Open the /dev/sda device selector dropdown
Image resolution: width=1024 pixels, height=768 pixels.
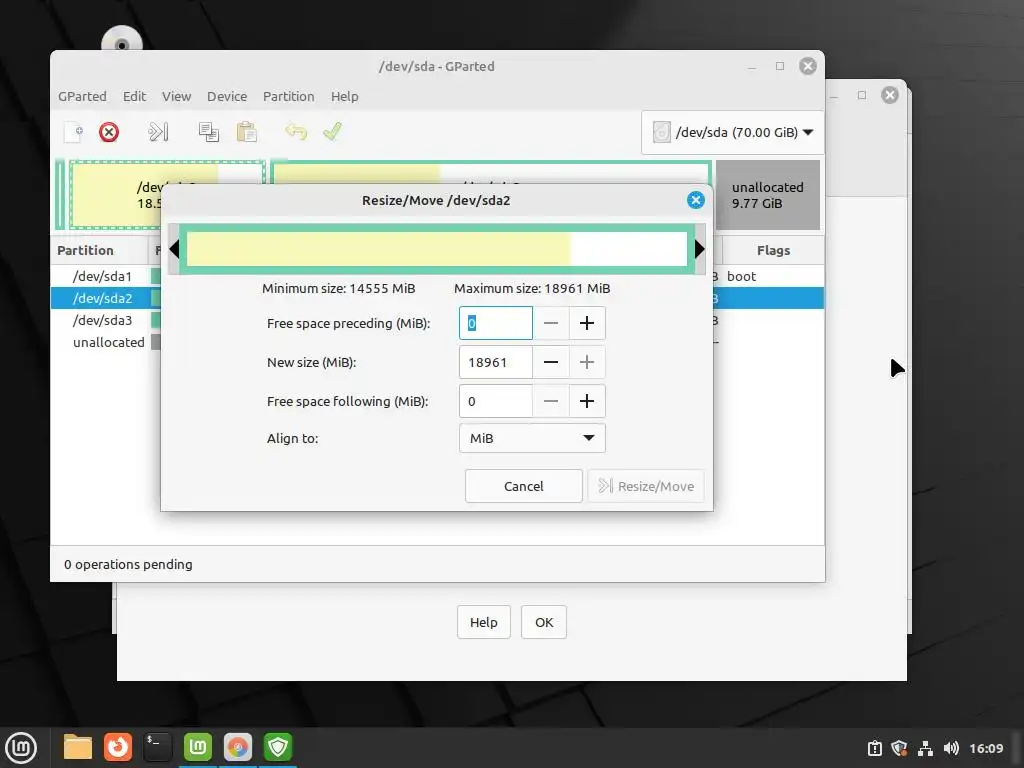[x=733, y=133]
